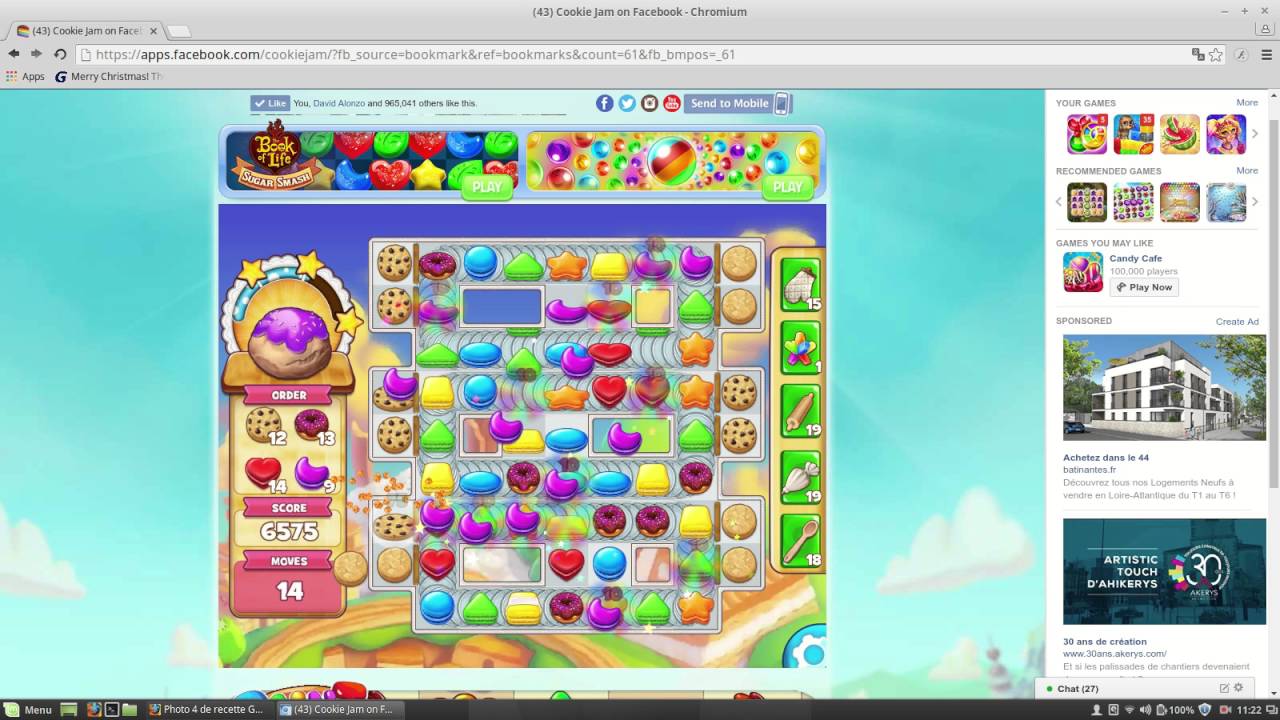Use the rainbow star booster
The height and width of the screenshot is (720, 1280).
click(800, 348)
